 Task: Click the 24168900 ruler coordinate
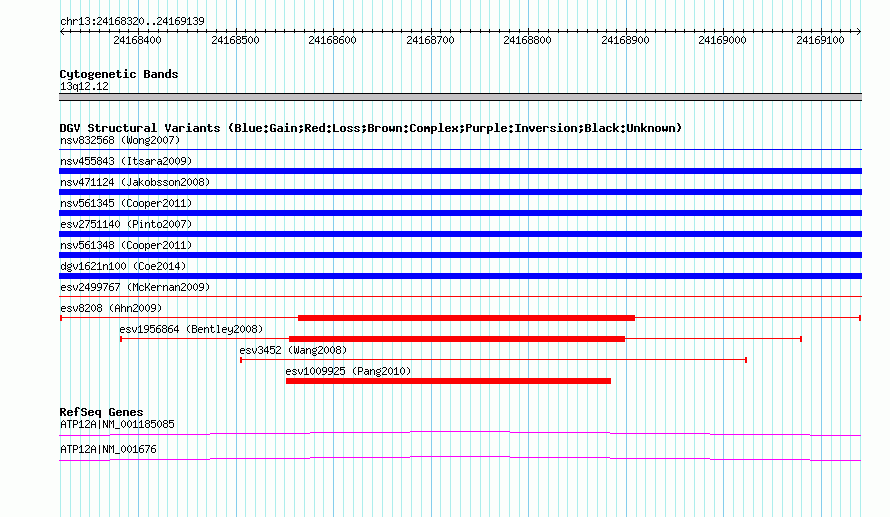(x=625, y=40)
